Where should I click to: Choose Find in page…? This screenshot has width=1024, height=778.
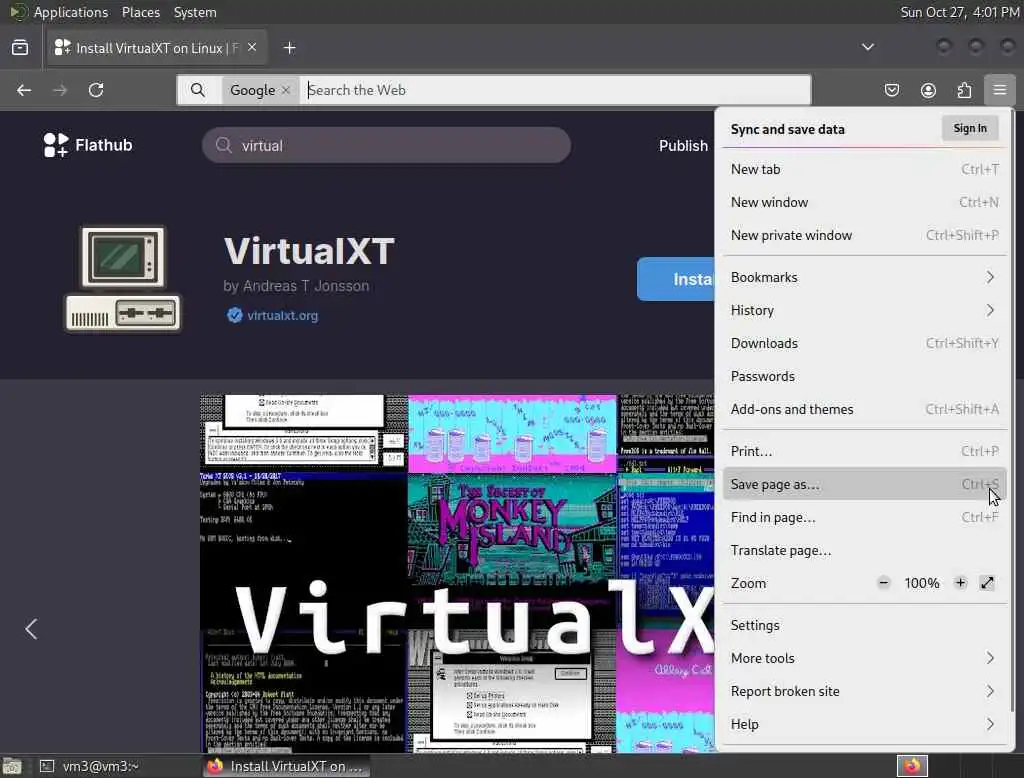(x=865, y=517)
